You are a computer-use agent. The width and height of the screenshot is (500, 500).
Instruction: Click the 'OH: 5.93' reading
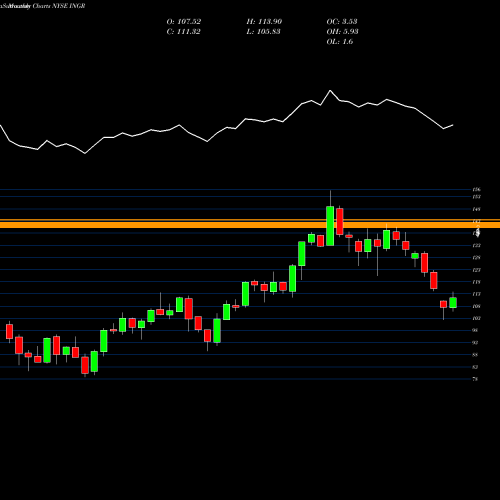[x=342, y=32]
